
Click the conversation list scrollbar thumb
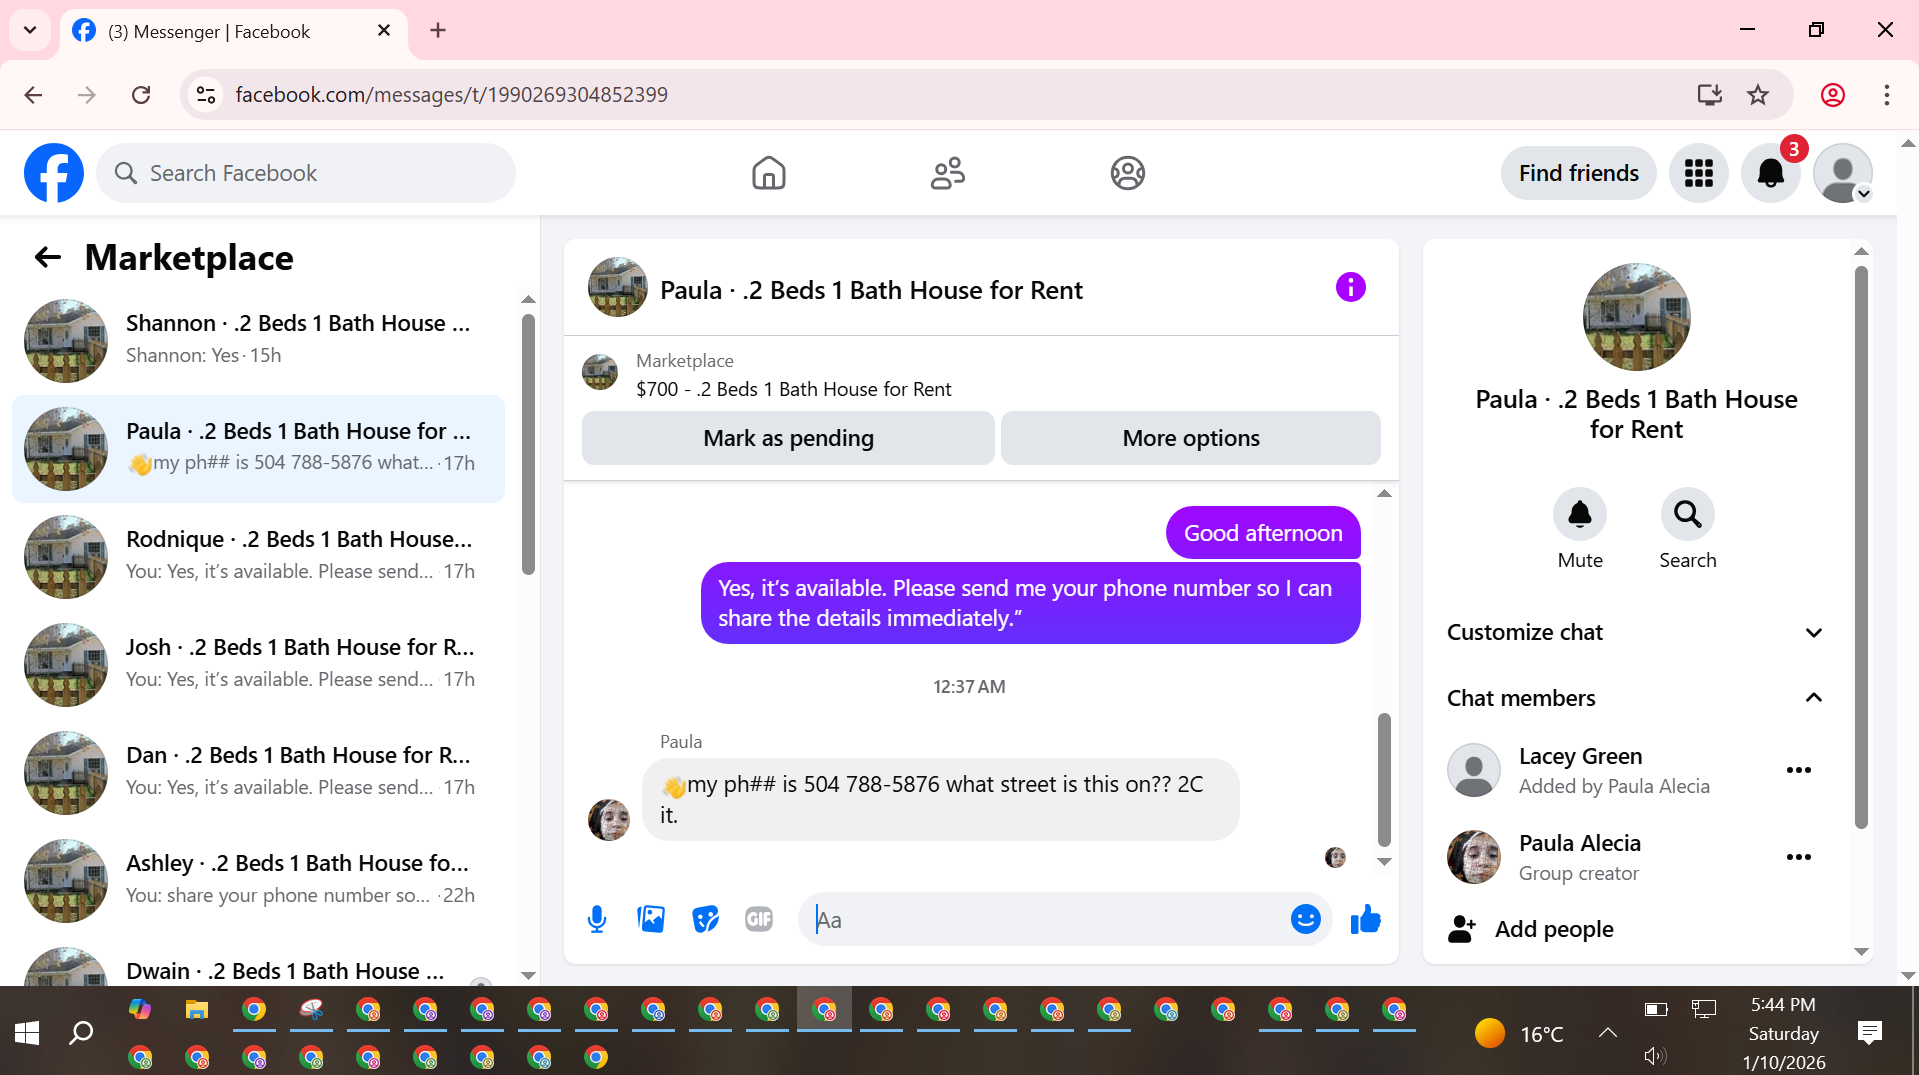[528, 444]
